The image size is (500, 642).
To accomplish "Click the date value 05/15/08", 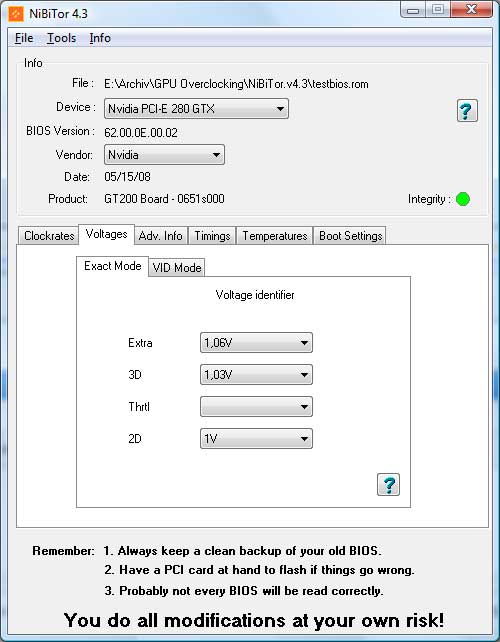I will coord(127,177).
